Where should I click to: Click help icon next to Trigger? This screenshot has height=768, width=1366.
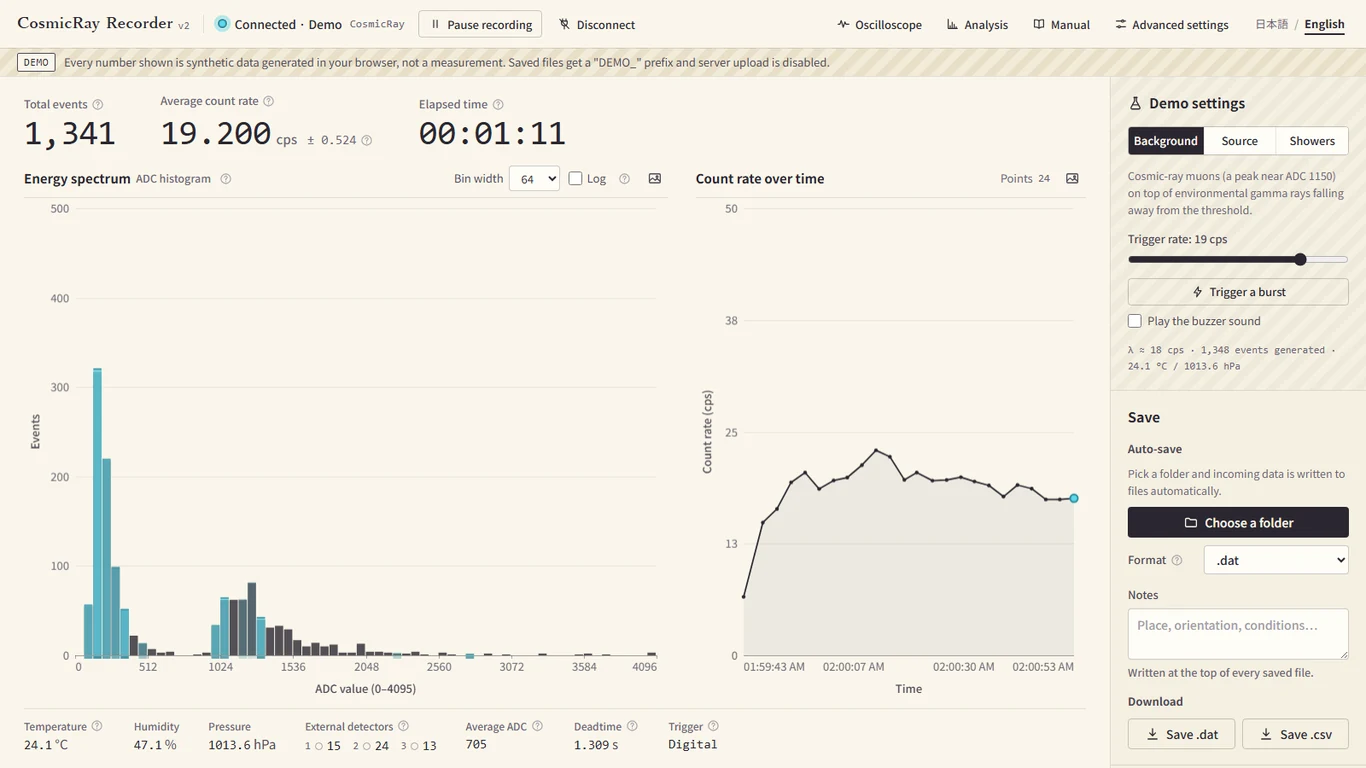[713, 726]
